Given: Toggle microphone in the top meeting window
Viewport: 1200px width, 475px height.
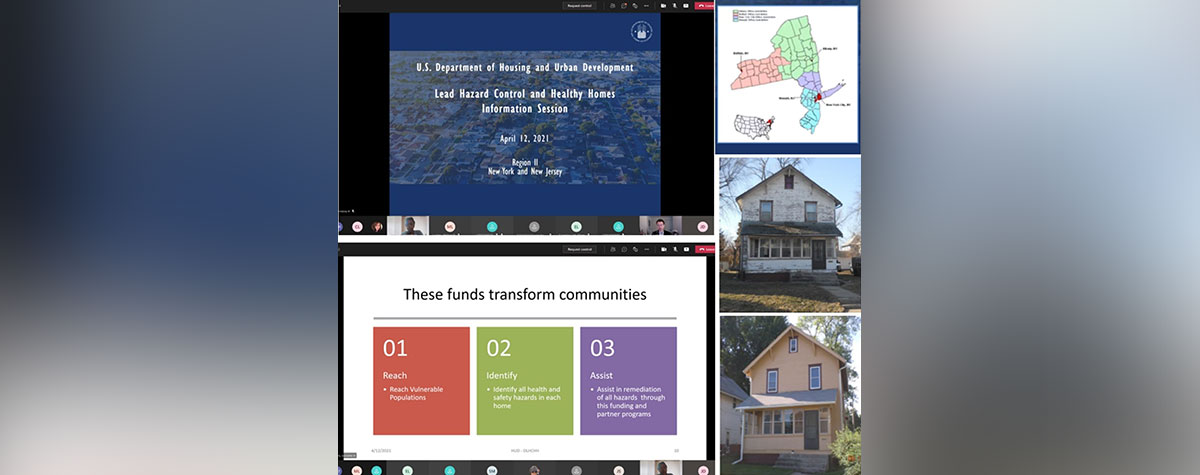Looking at the screenshot, I should (x=675, y=6).
